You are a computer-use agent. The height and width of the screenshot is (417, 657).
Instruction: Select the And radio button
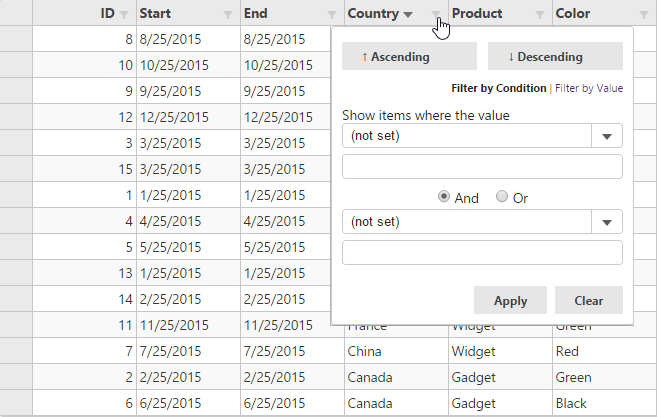(x=444, y=197)
